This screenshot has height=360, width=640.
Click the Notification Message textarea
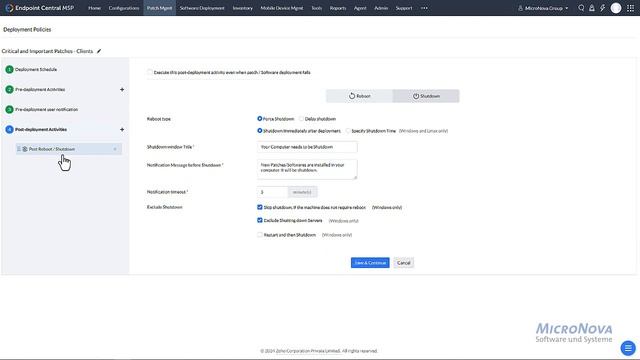point(307,169)
